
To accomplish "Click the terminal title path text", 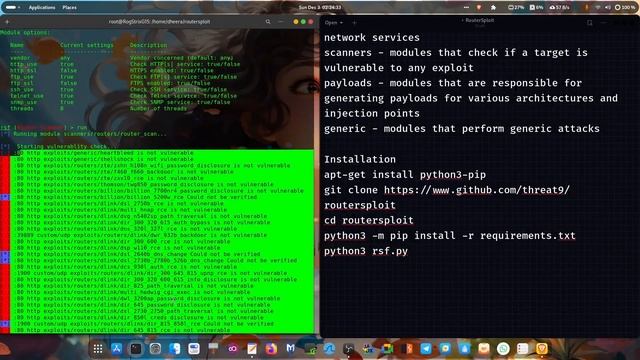I will pos(159,22).
